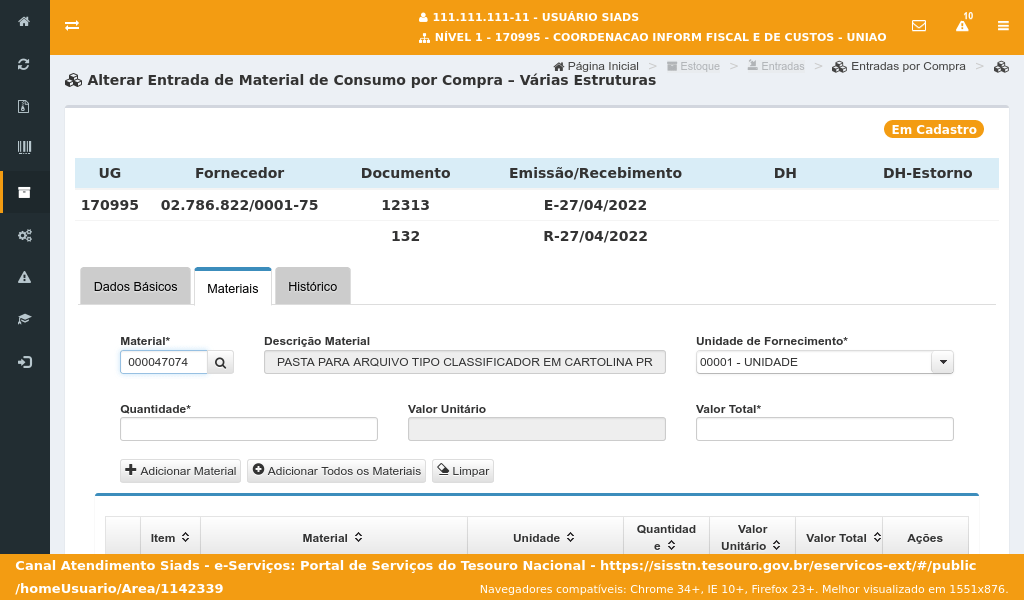
Task: Open the hamburger menu in header
Action: 1003,25
